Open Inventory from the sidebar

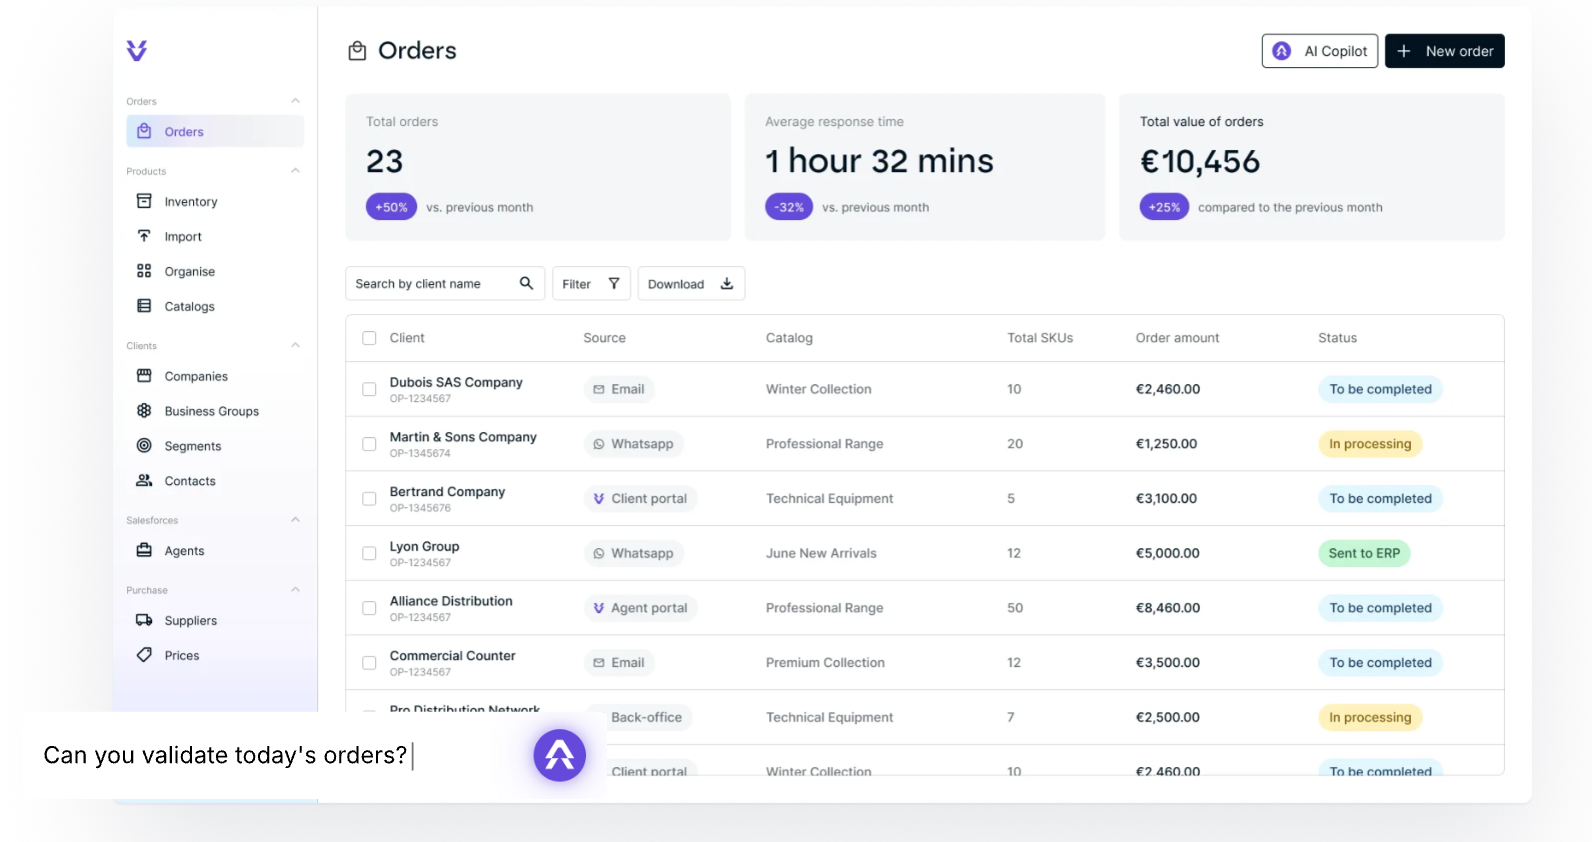(190, 202)
